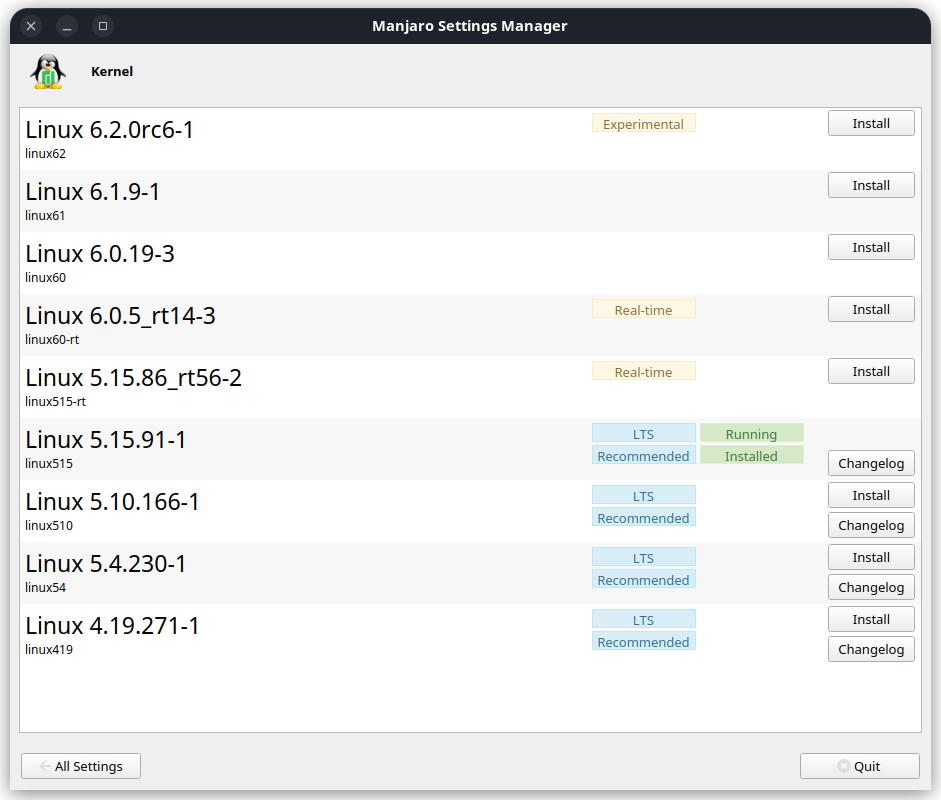Screen dimensions: 941x800
Task: Select the Linux 5.4.230-1 title
Action: 106,564
